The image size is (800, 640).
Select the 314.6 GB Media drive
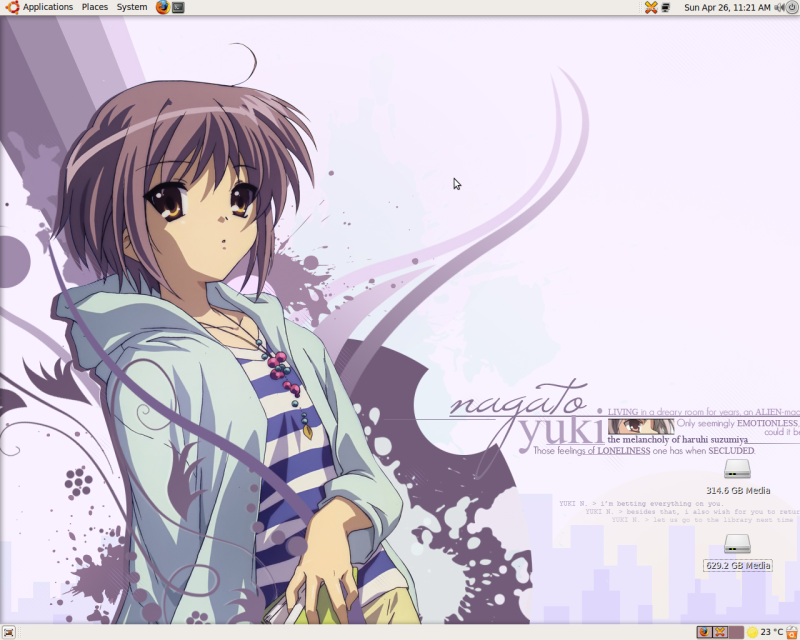click(738, 478)
